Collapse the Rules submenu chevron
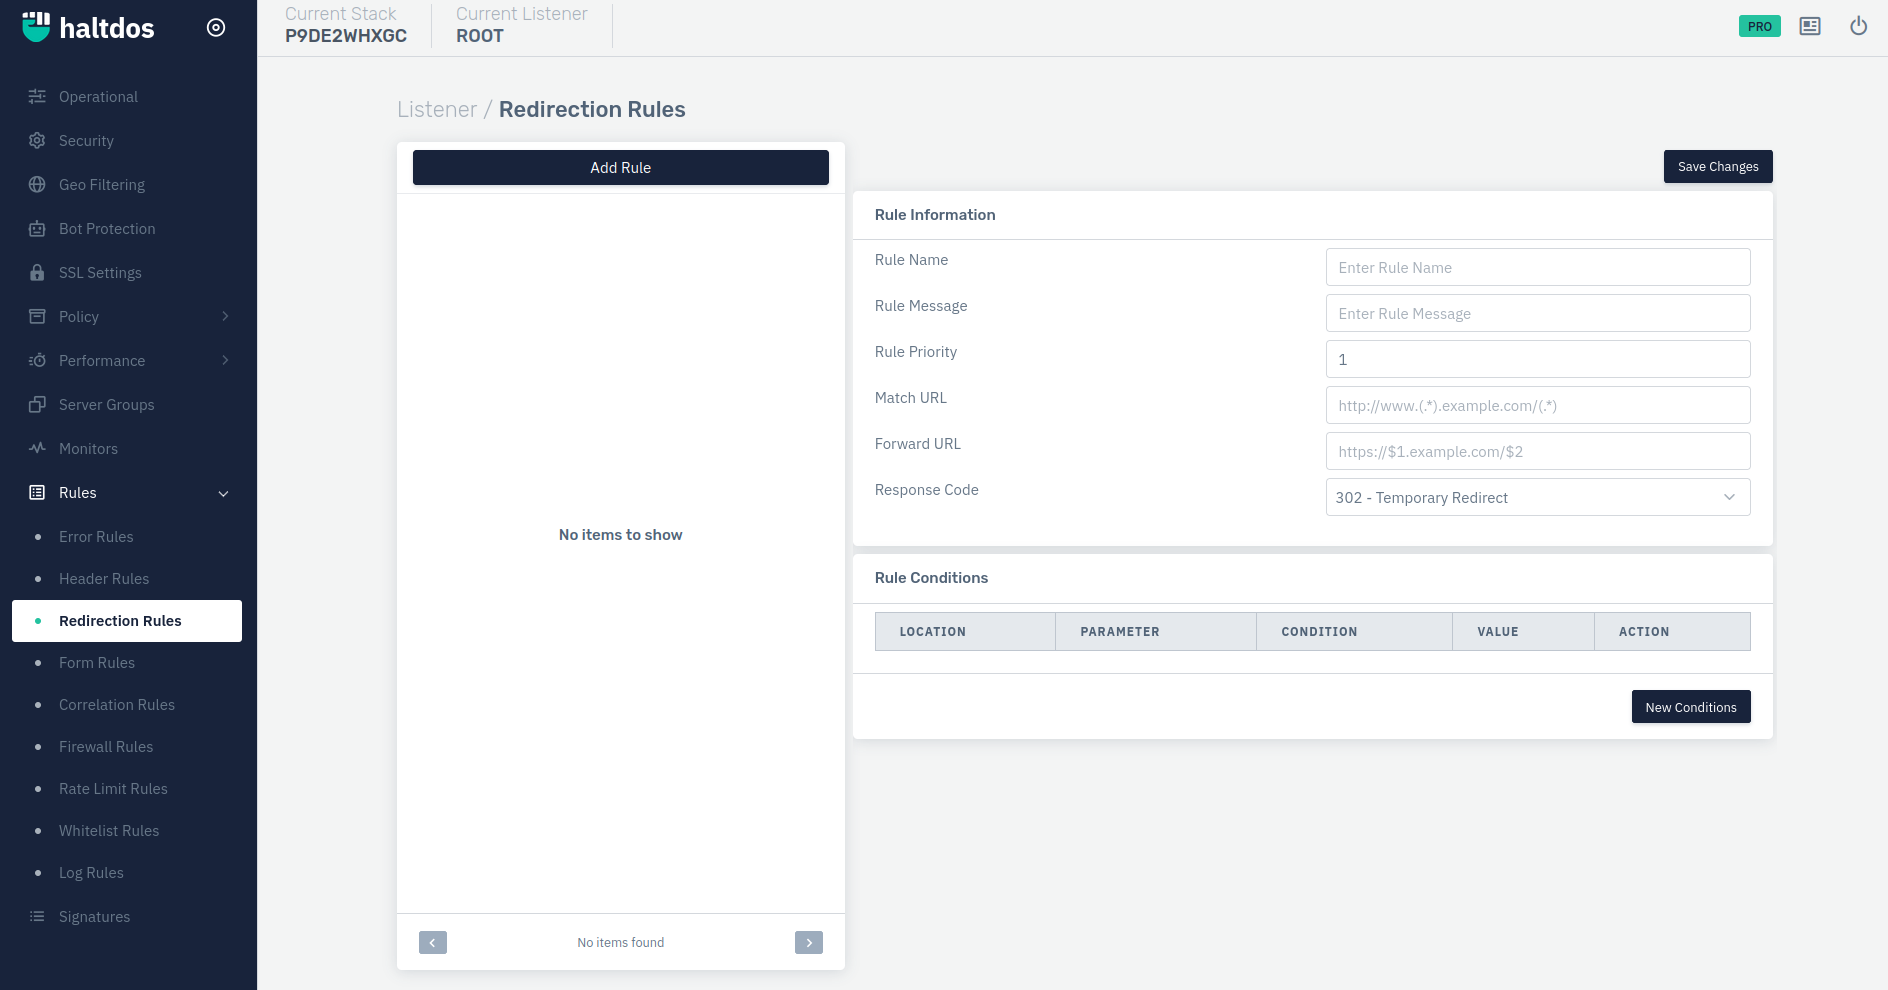 pos(224,494)
